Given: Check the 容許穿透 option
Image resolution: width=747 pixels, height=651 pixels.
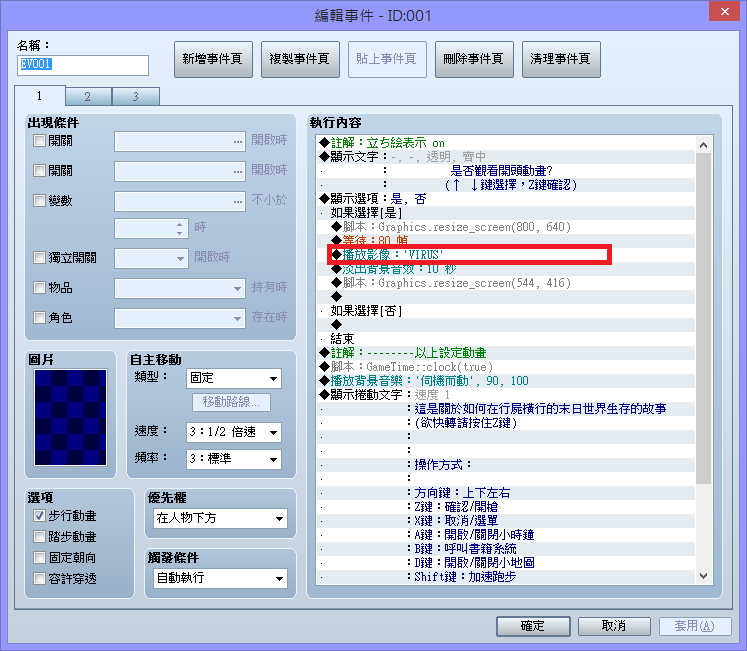Looking at the screenshot, I should coord(40,579).
